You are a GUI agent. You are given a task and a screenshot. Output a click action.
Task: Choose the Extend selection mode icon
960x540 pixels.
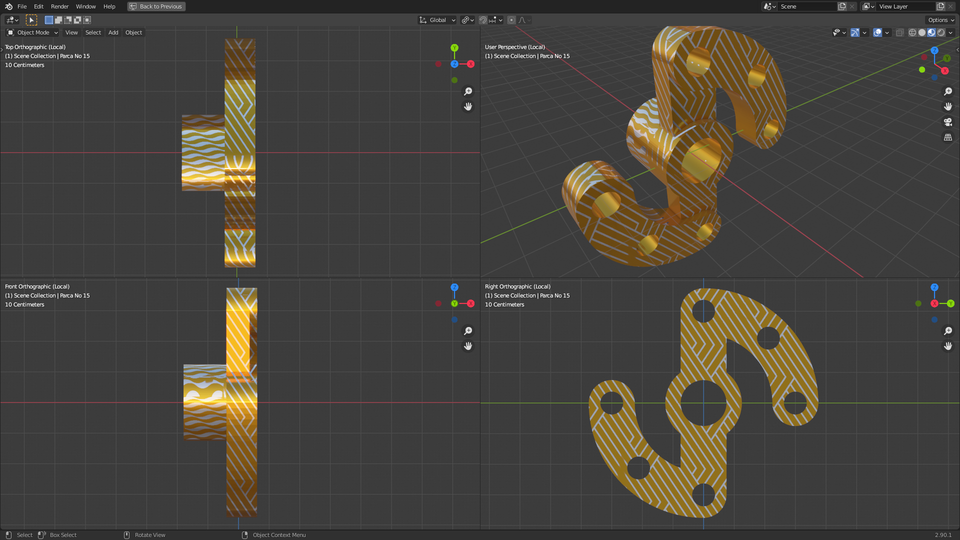(59, 20)
